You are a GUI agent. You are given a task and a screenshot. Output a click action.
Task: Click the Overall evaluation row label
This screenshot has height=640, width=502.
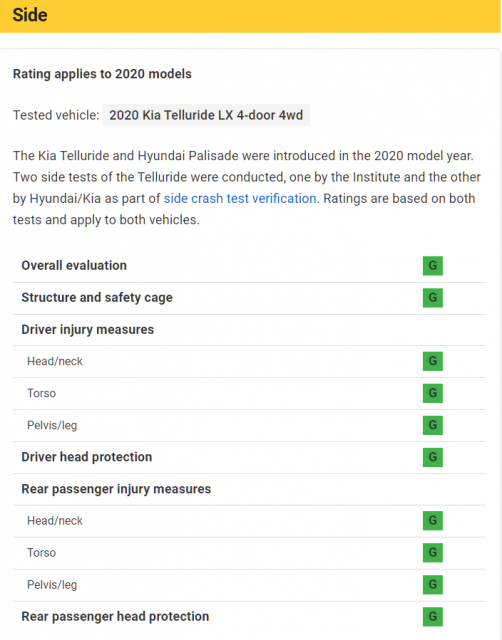click(74, 265)
